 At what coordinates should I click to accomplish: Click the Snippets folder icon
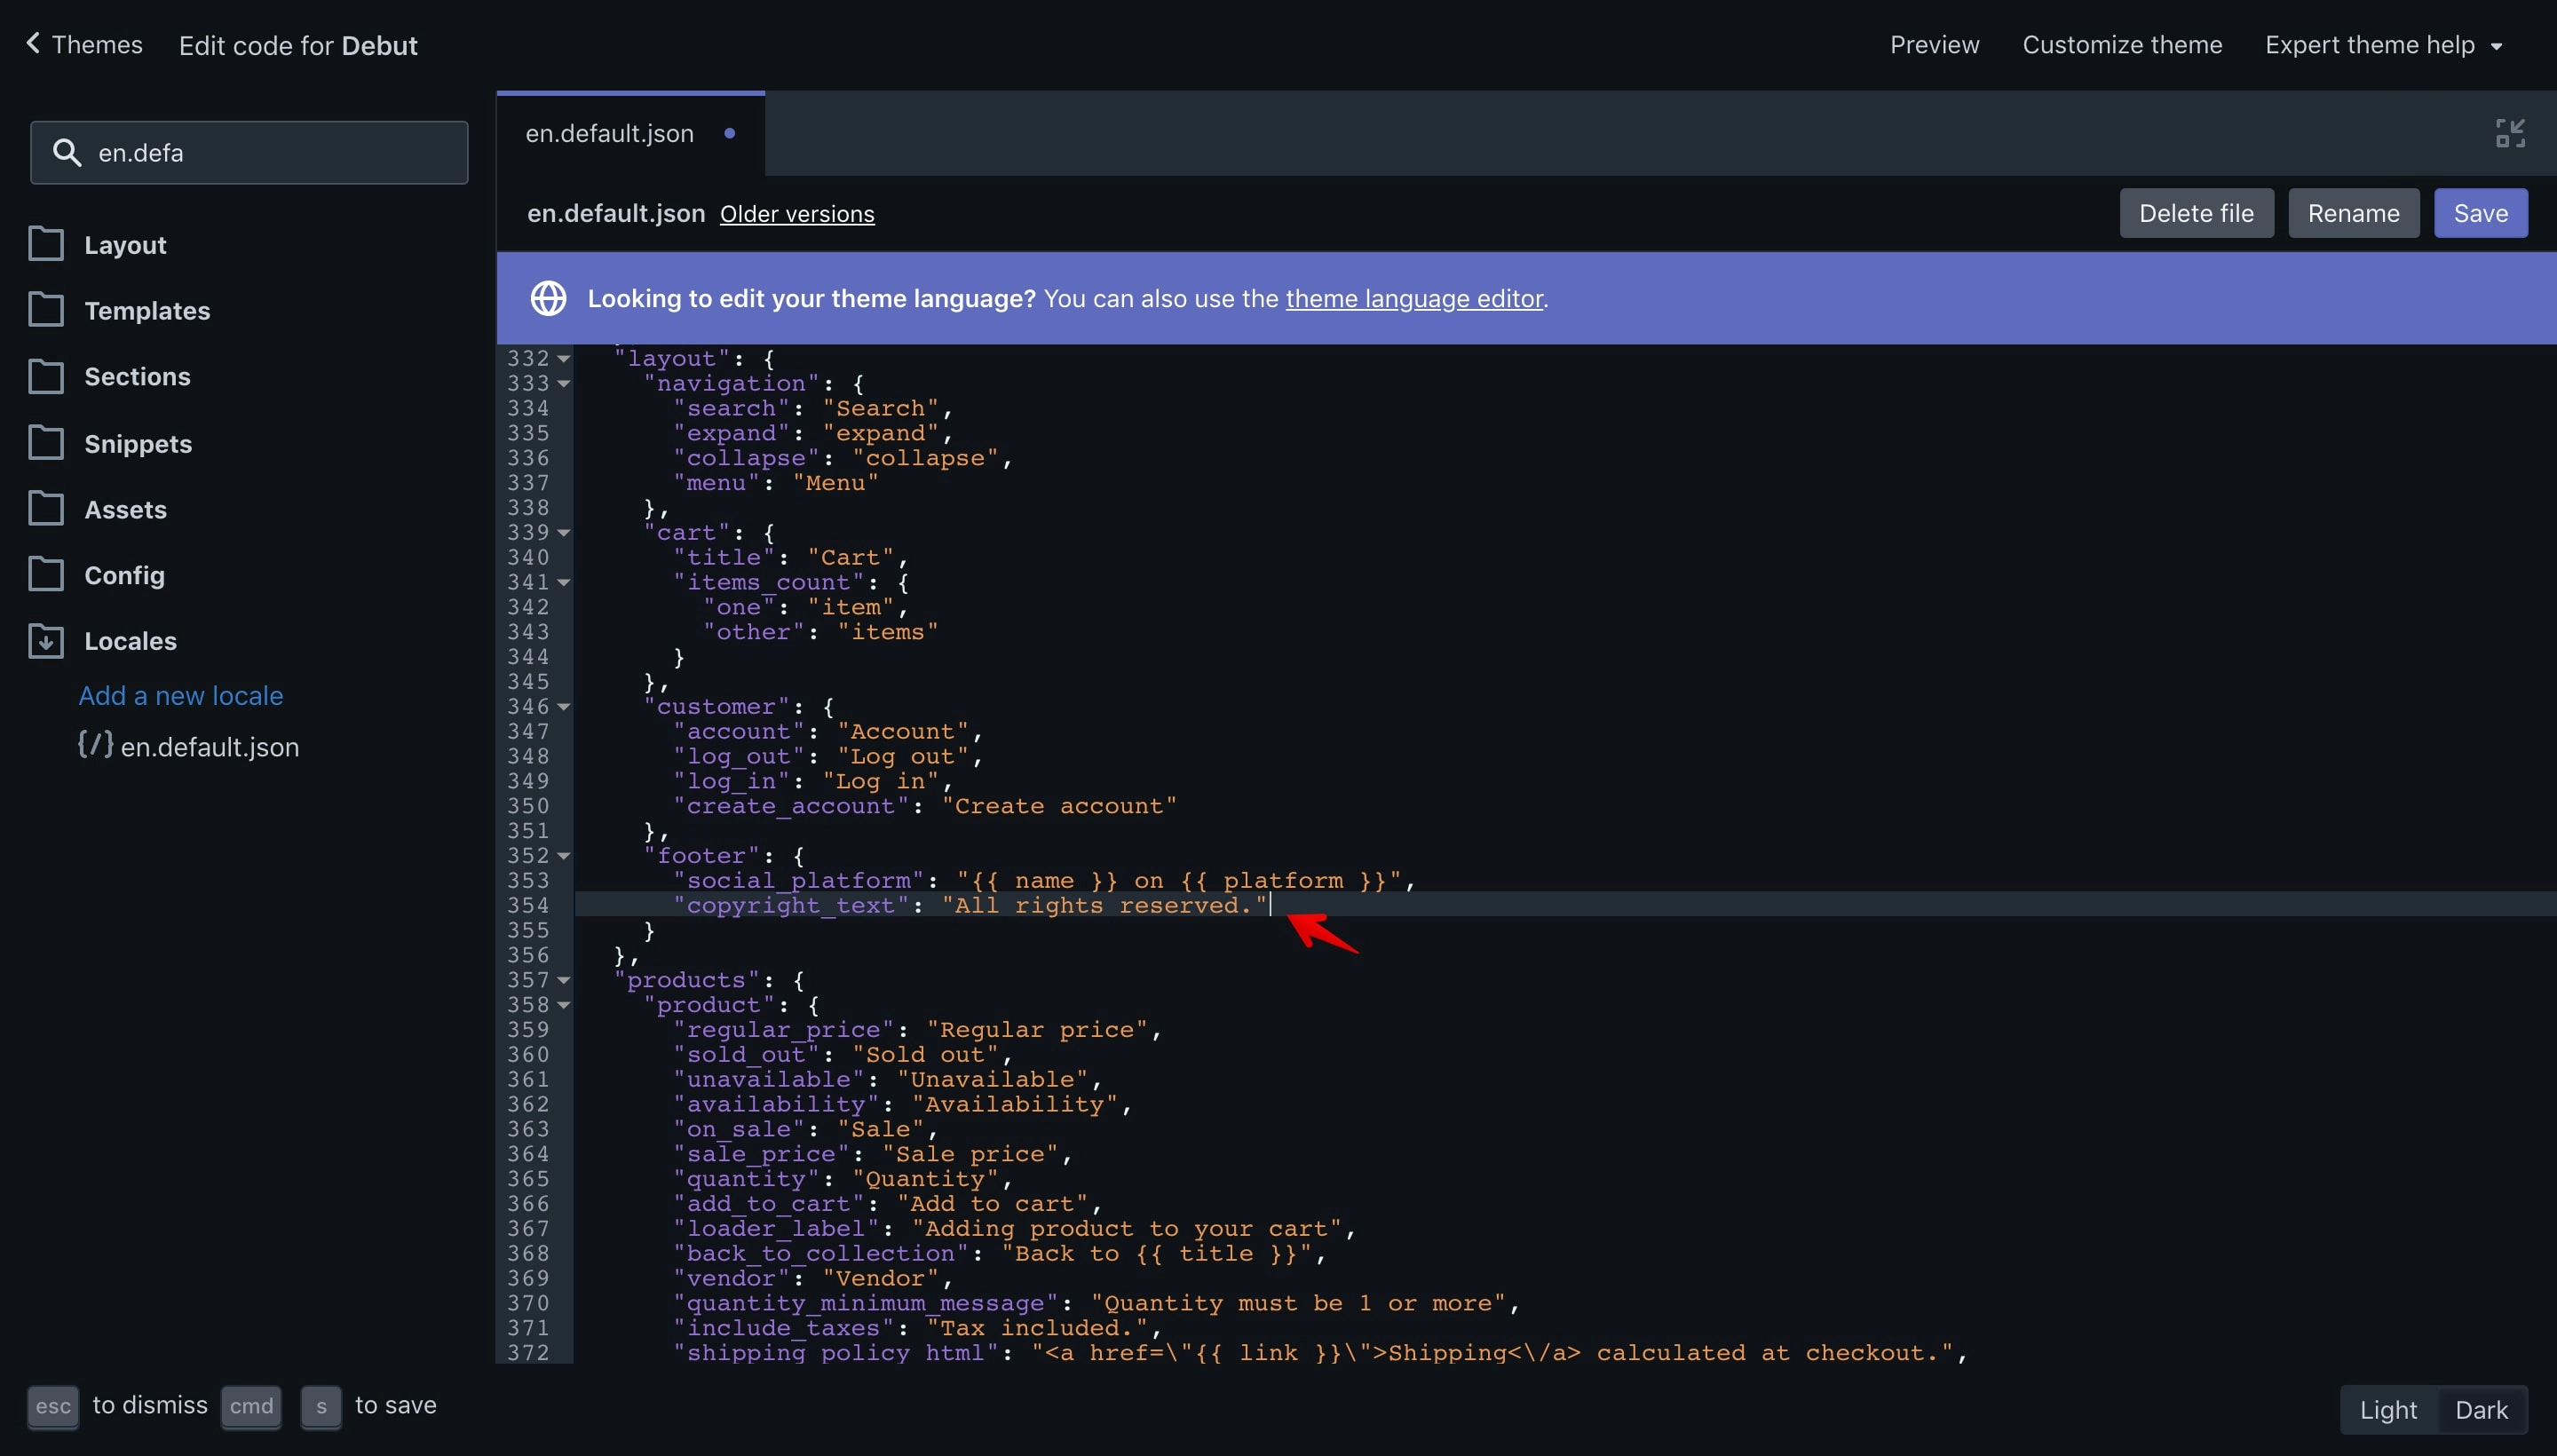(x=46, y=443)
